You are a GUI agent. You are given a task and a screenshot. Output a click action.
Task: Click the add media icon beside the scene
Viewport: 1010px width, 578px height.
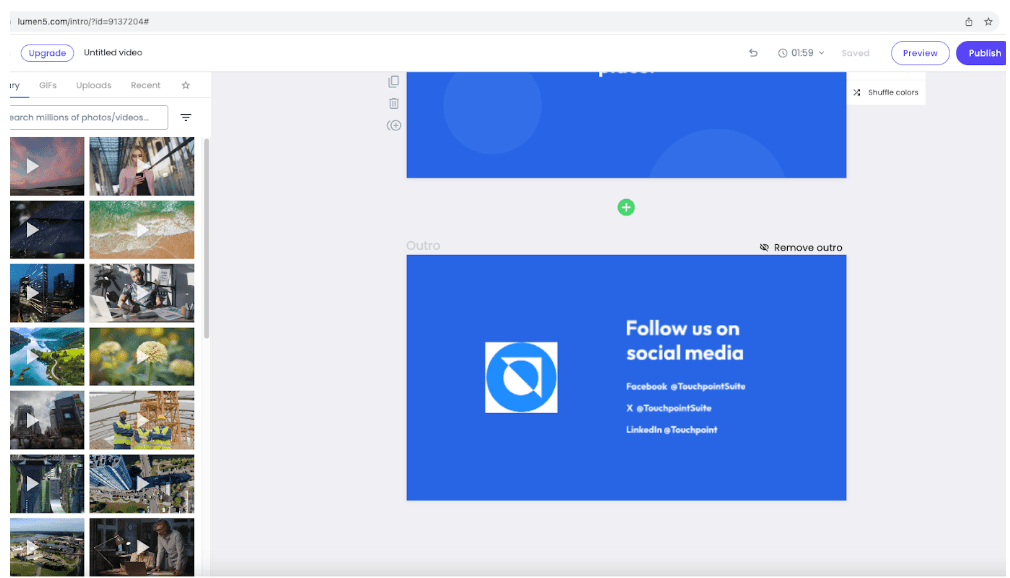392,125
